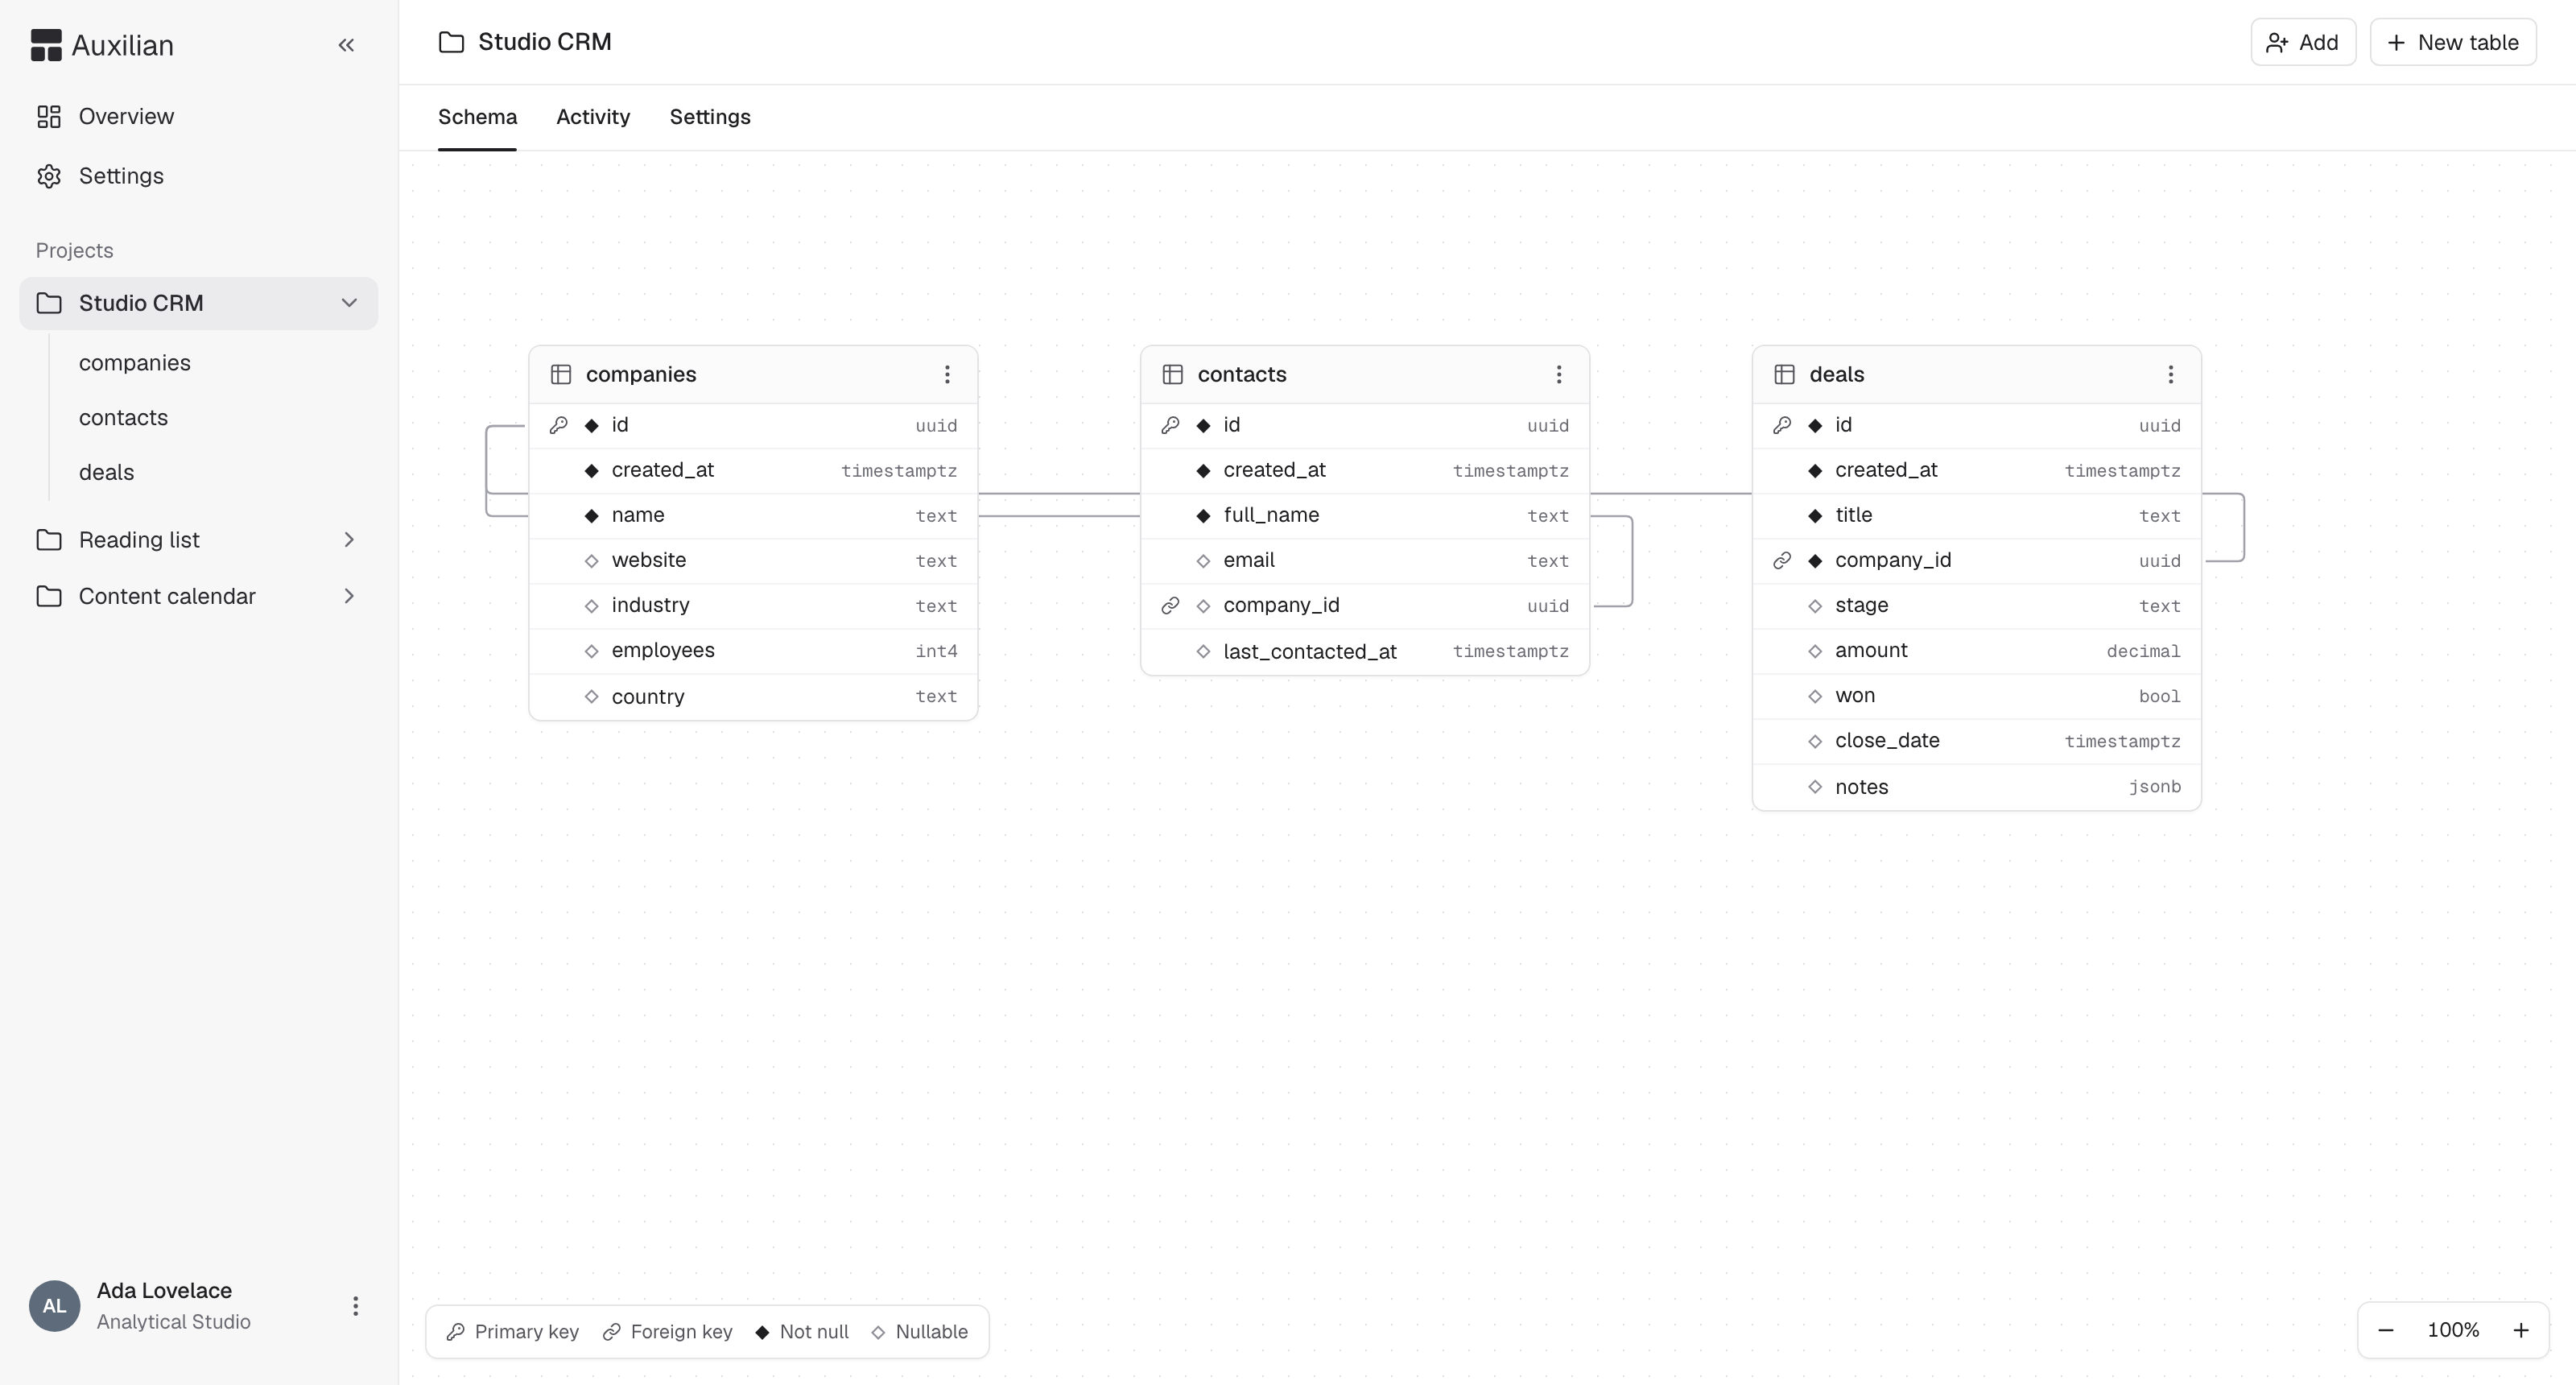Click the companies table title
The height and width of the screenshot is (1385, 2576).
point(641,374)
